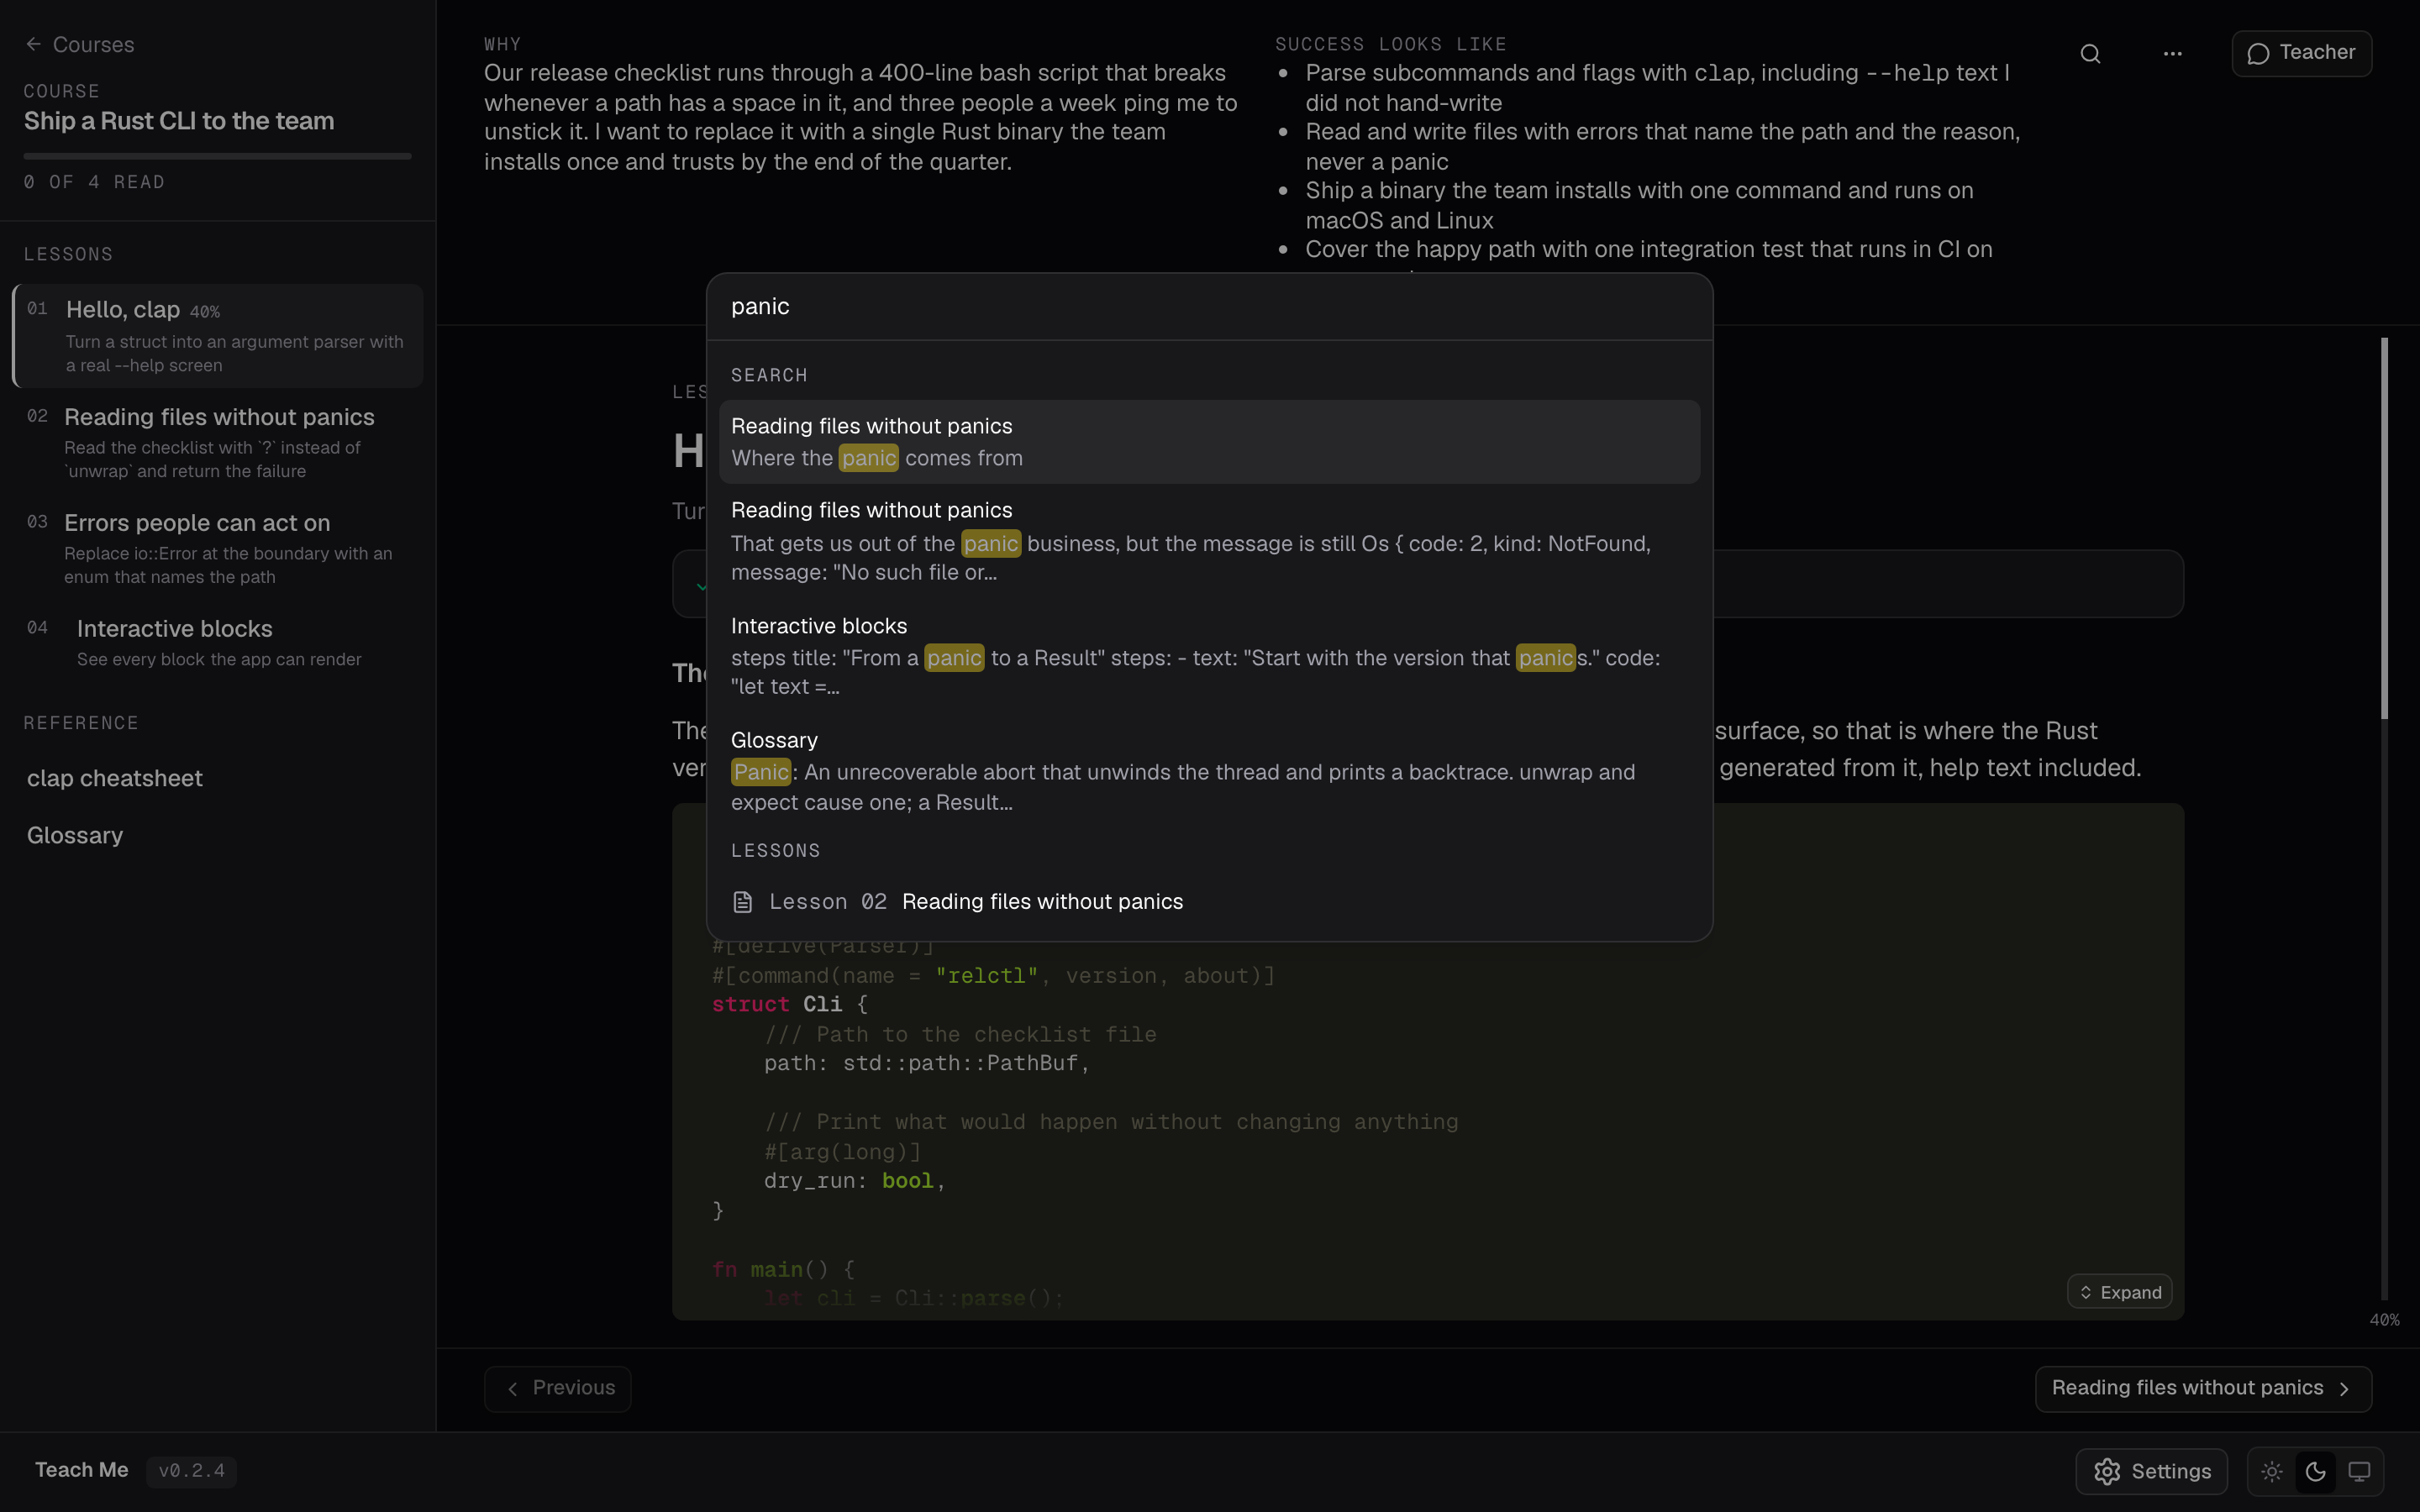Open lesson 03 Errors people can act on

click(218, 548)
